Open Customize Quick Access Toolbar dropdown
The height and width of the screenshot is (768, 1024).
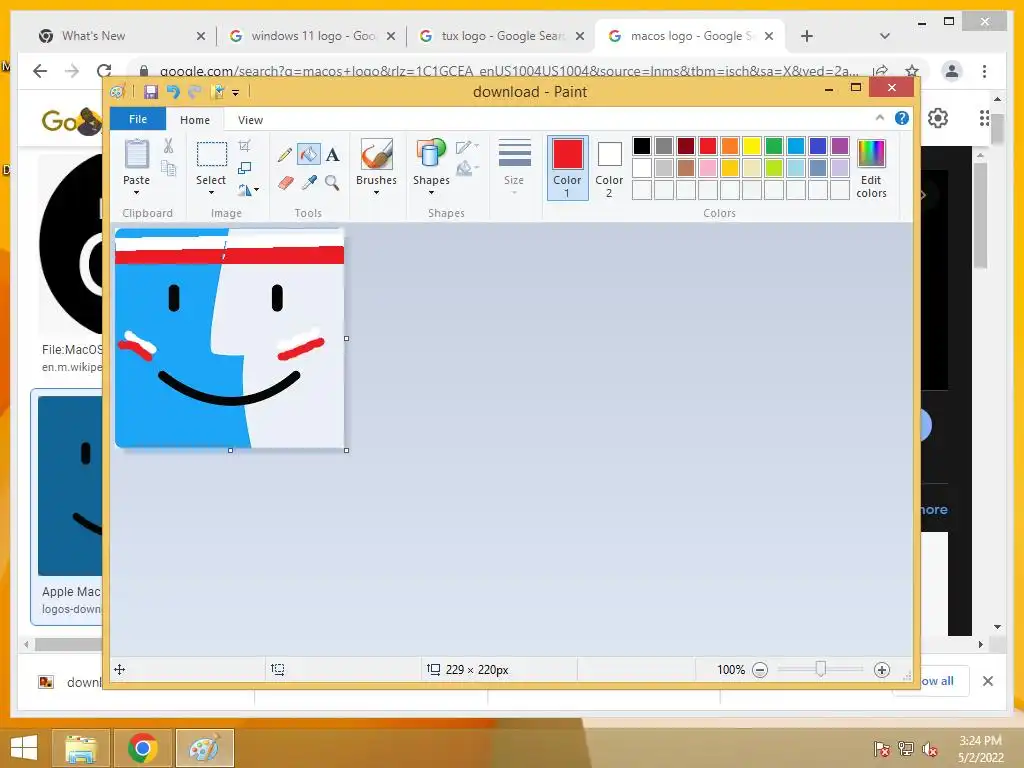tap(235, 93)
